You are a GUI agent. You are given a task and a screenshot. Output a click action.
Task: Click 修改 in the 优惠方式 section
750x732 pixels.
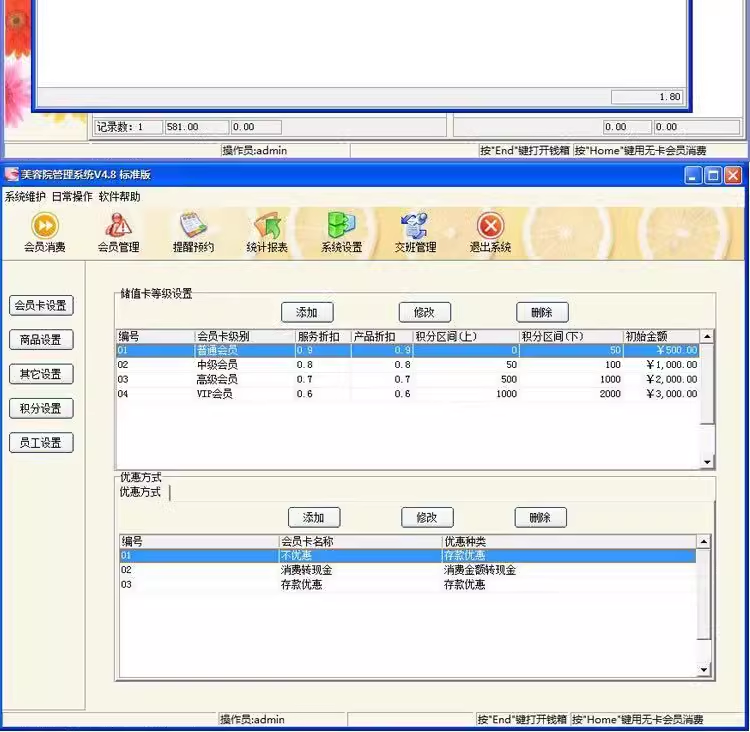click(x=427, y=518)
